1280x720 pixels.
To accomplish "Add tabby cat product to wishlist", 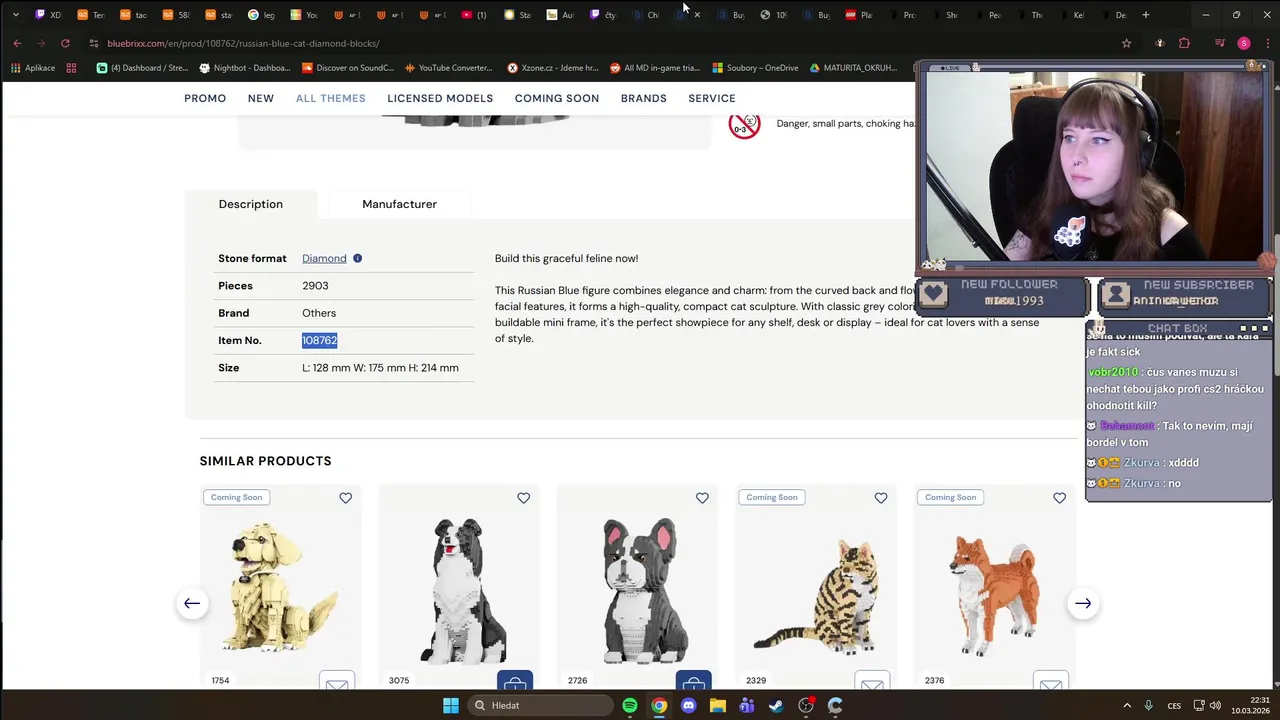I will pyautogui.click(x=881, y=498).
